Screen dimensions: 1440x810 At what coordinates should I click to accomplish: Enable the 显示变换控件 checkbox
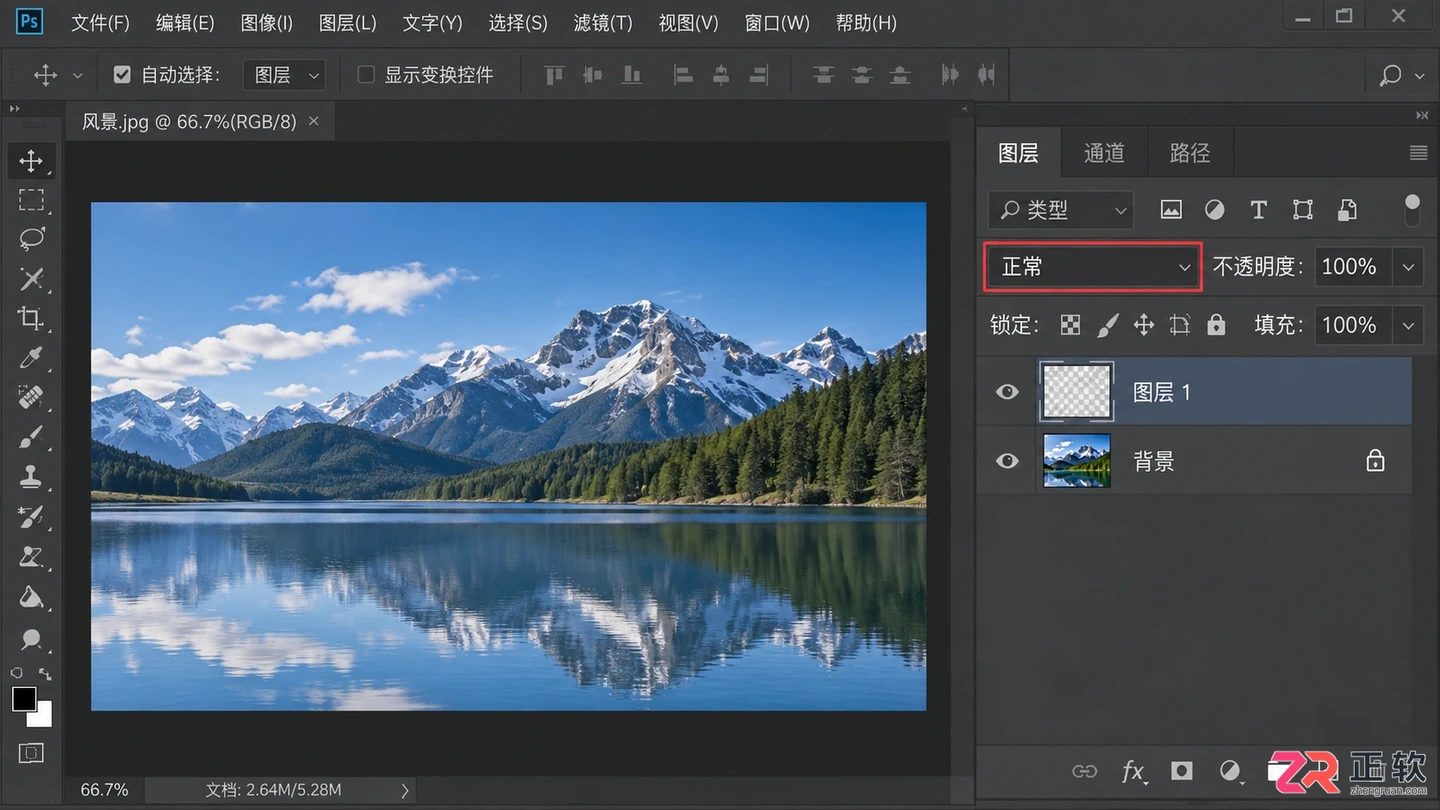pyautogui.click(x=366, y=74)
